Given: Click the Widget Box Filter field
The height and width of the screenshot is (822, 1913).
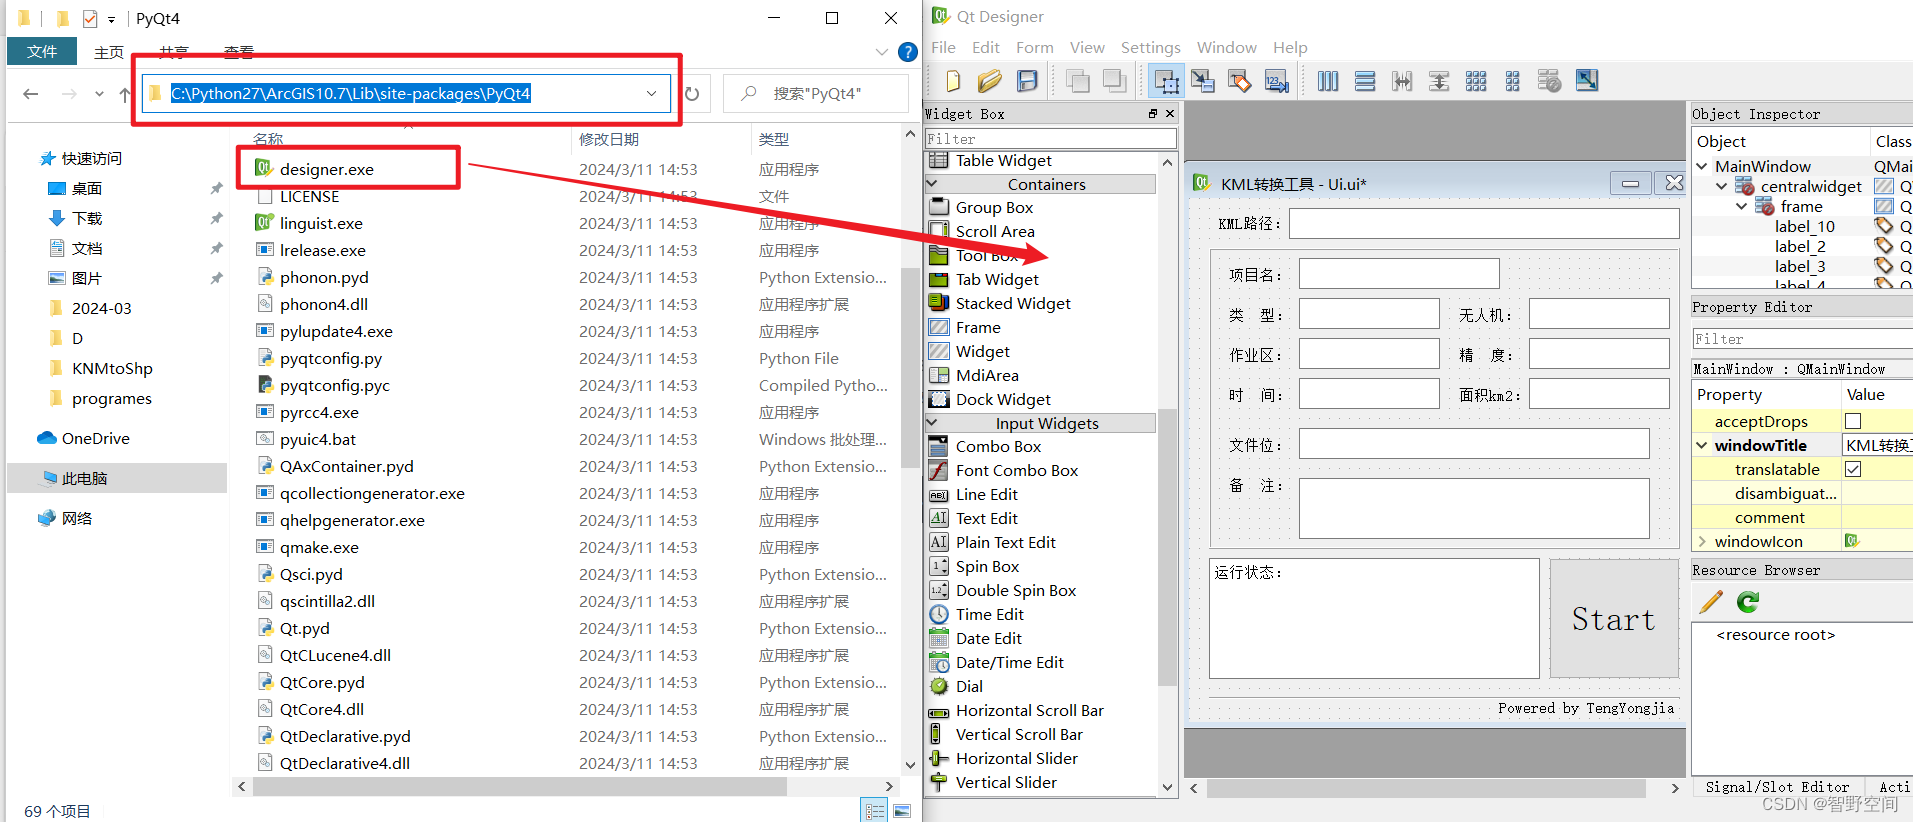Looking at the screenshot, I should click(1050, 139).
